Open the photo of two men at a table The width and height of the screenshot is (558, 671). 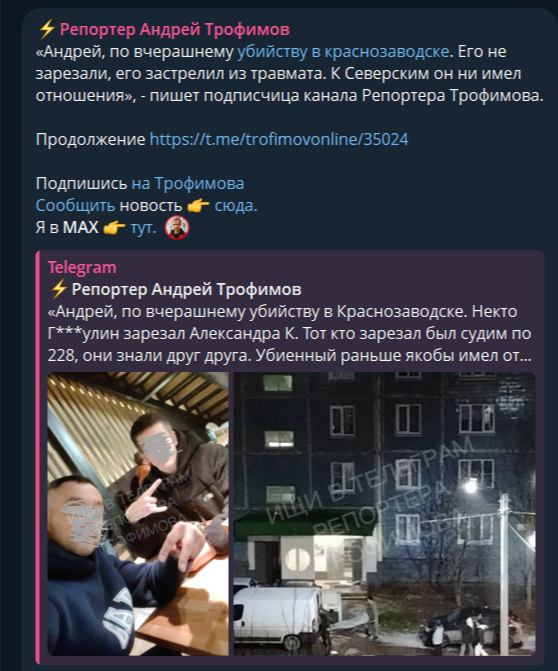click(x=138, y=514)
